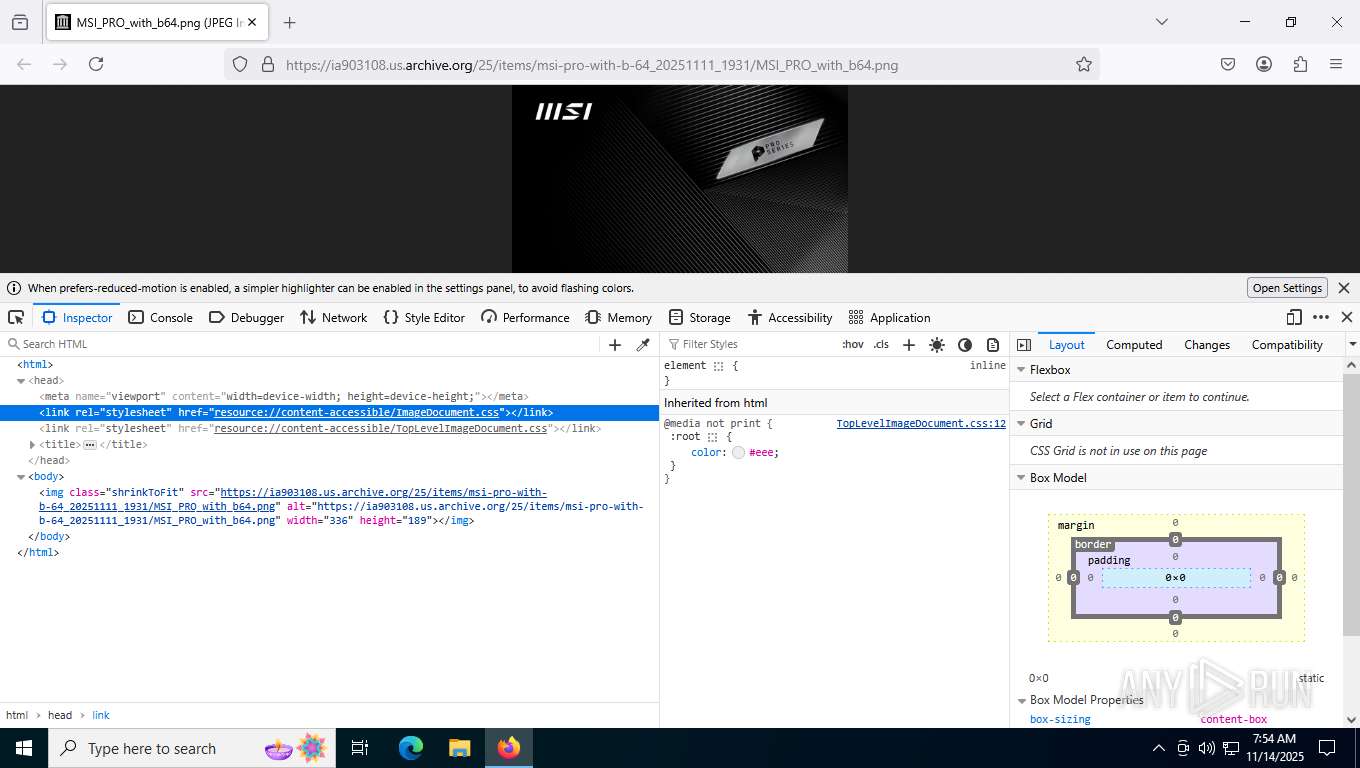Image resolution: width=1360 pixels, height=768 pixels.
Task: Open Microsoft Edge from taskbar
Action: 411,748
